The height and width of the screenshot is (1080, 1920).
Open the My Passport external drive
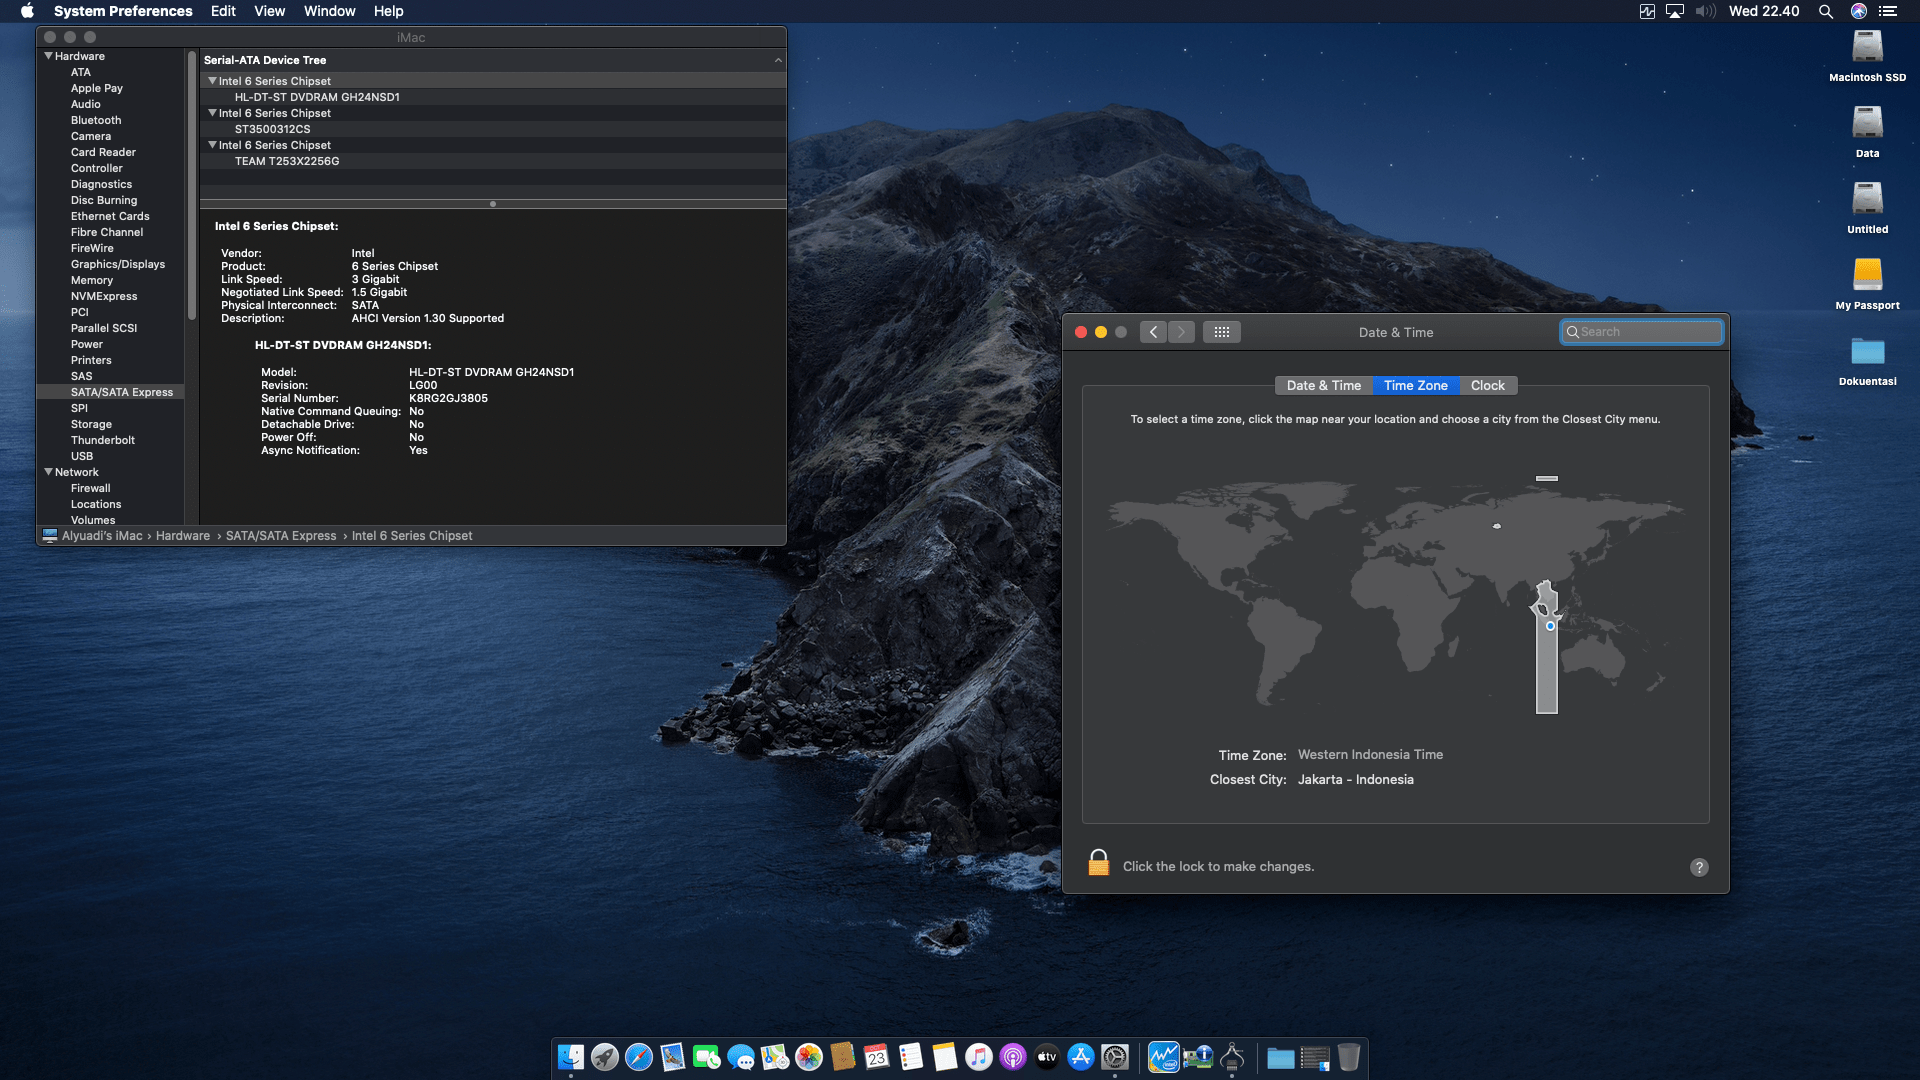[x=1867, y=275]
